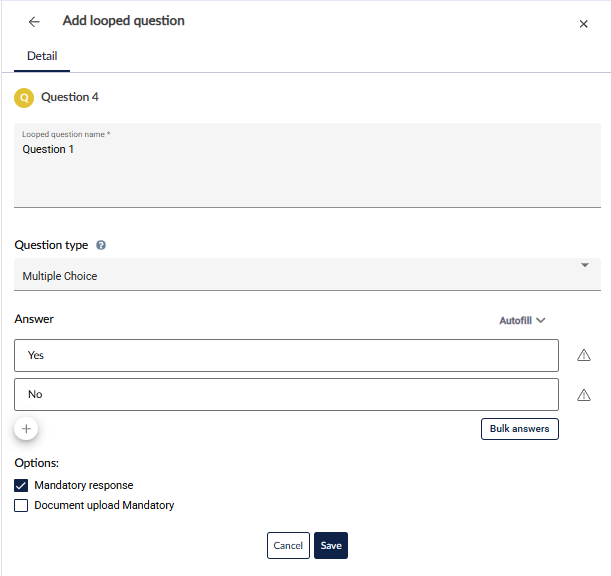Click the warning icon beside Yes answer
The width and height of the screenshot is (611, 576).
click(585, 355)
